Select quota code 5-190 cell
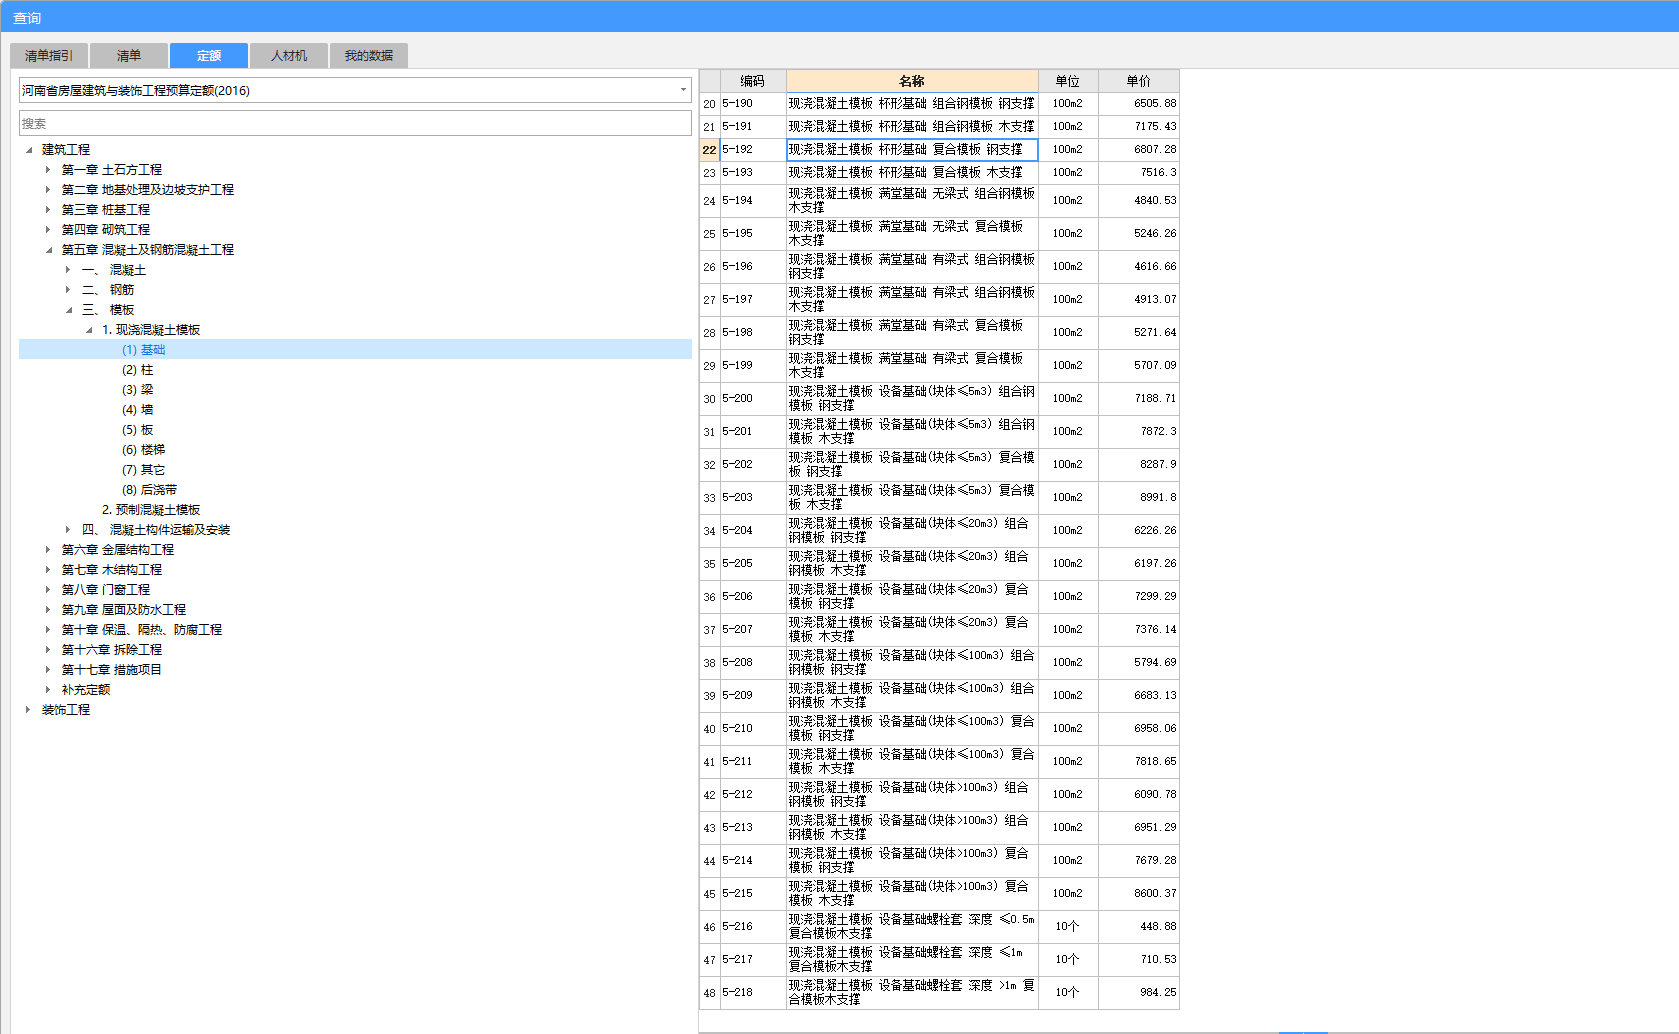This screenshot has width=1679, height=1034. (x=753, y=104)
